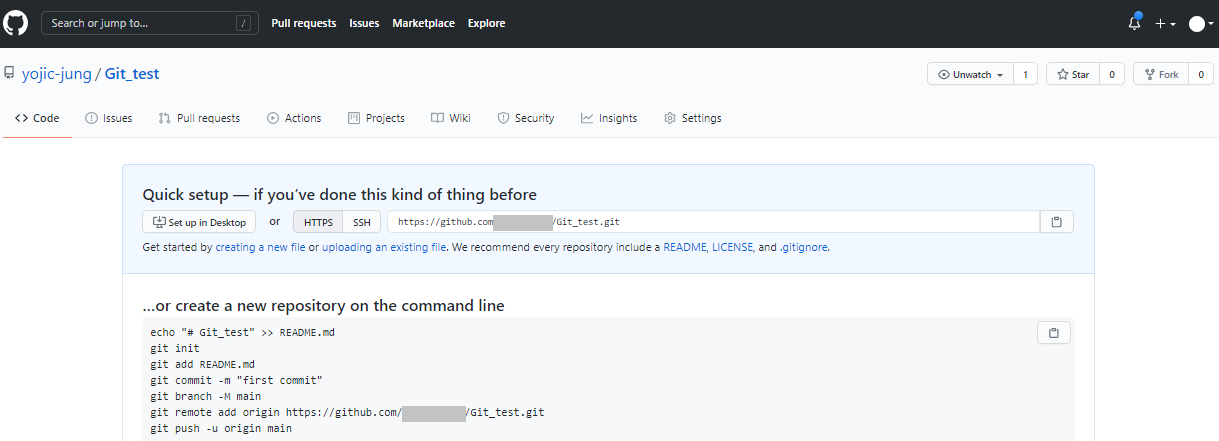The width and height of the screenshot is (1219, 441).
Task: Switch to the repository Pull requests tab
Action: point(199,118)
